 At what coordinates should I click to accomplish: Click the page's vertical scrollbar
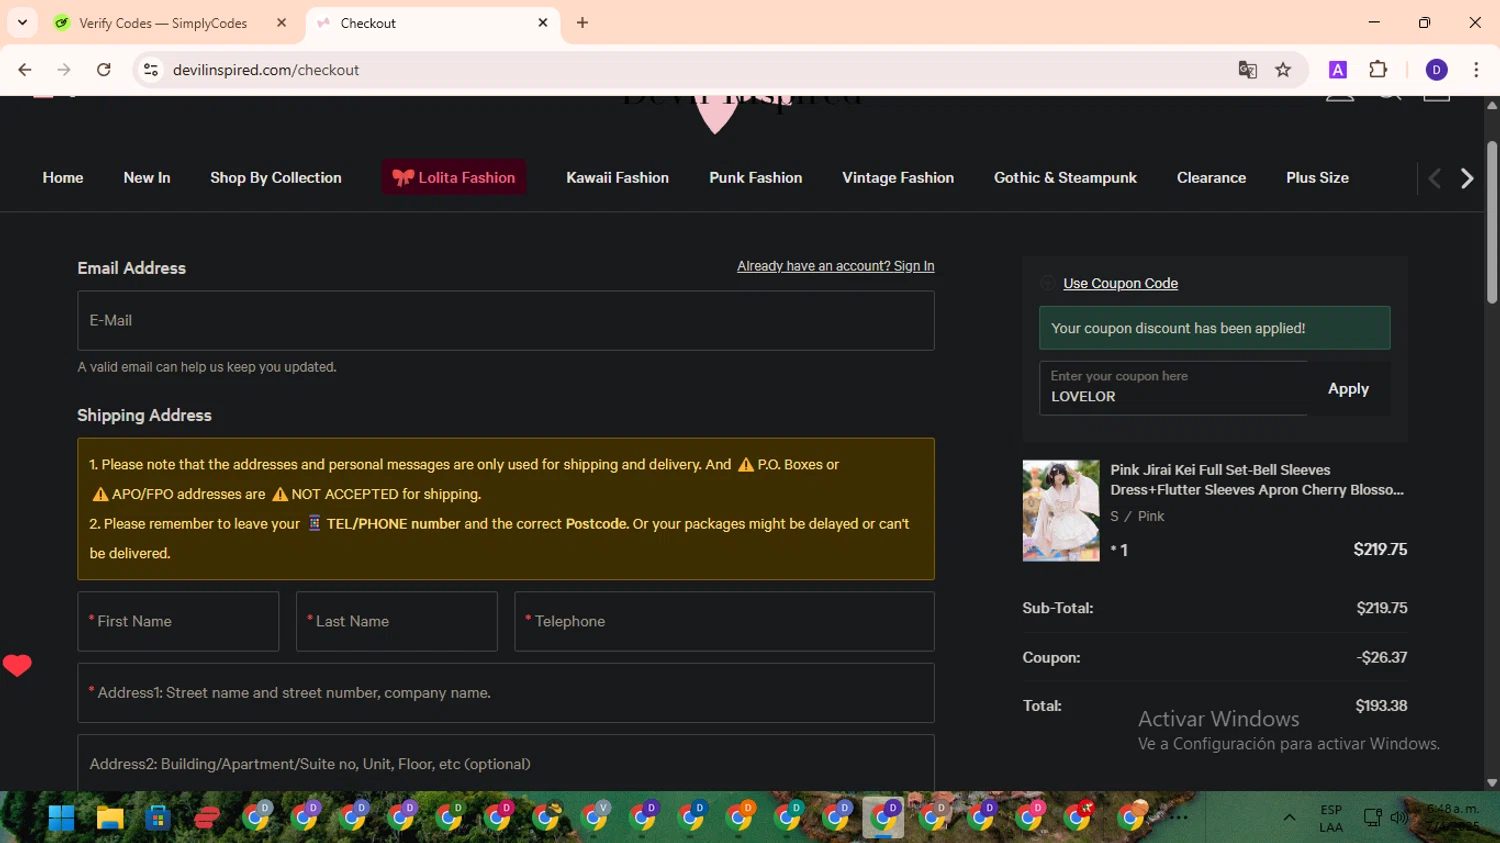tap(1491, 220)
